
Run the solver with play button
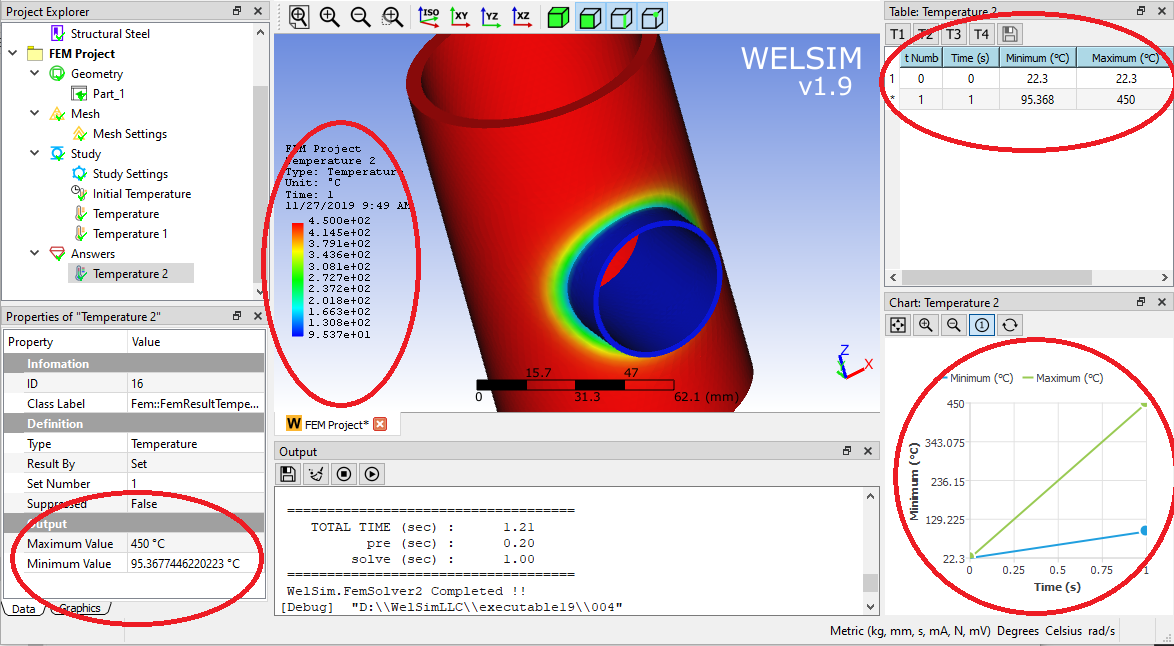tap(372, 474)
